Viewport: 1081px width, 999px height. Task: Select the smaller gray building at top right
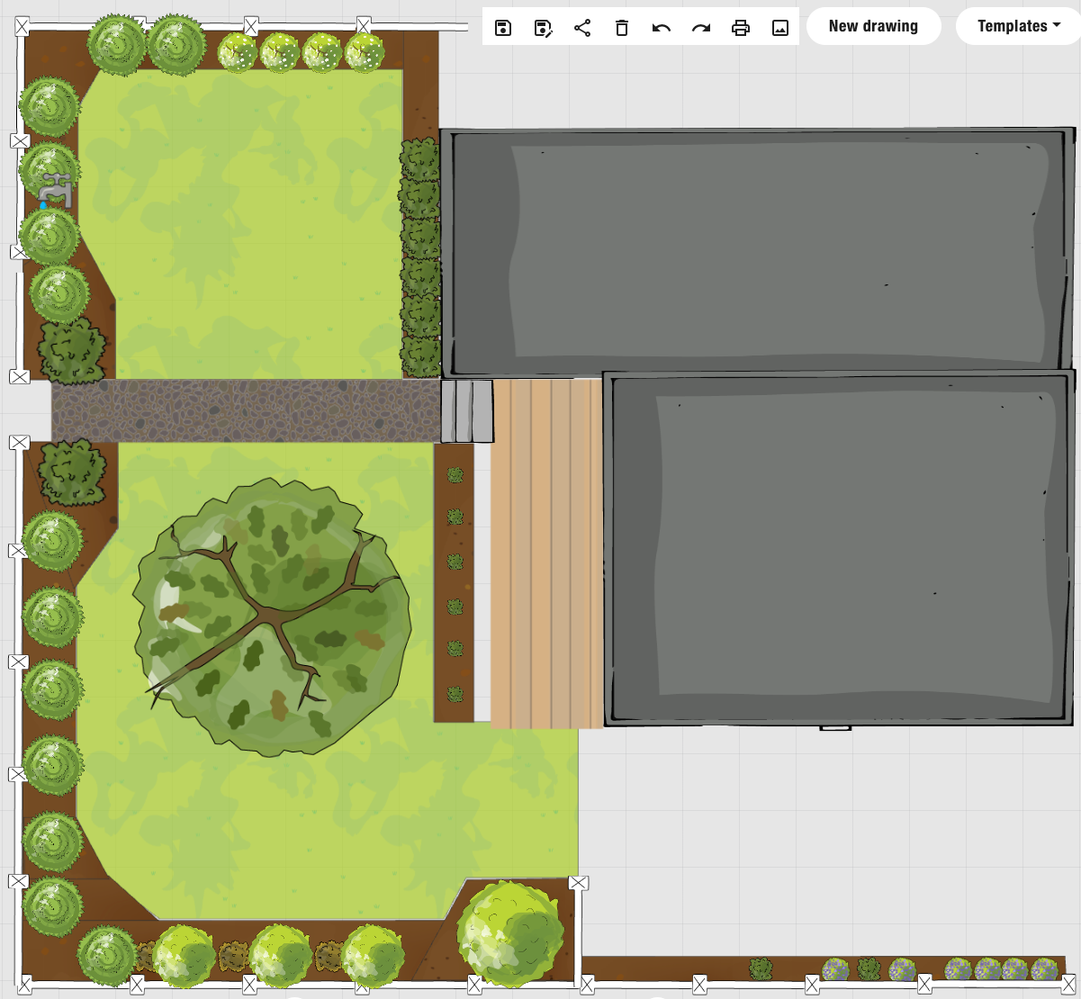(760, 250)
